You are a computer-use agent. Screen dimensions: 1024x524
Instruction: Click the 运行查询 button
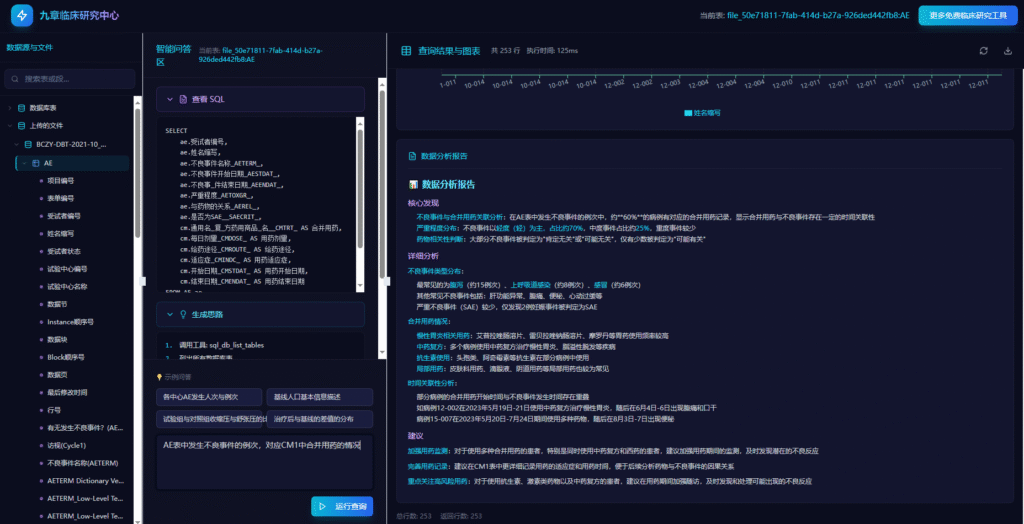[342, 507]
